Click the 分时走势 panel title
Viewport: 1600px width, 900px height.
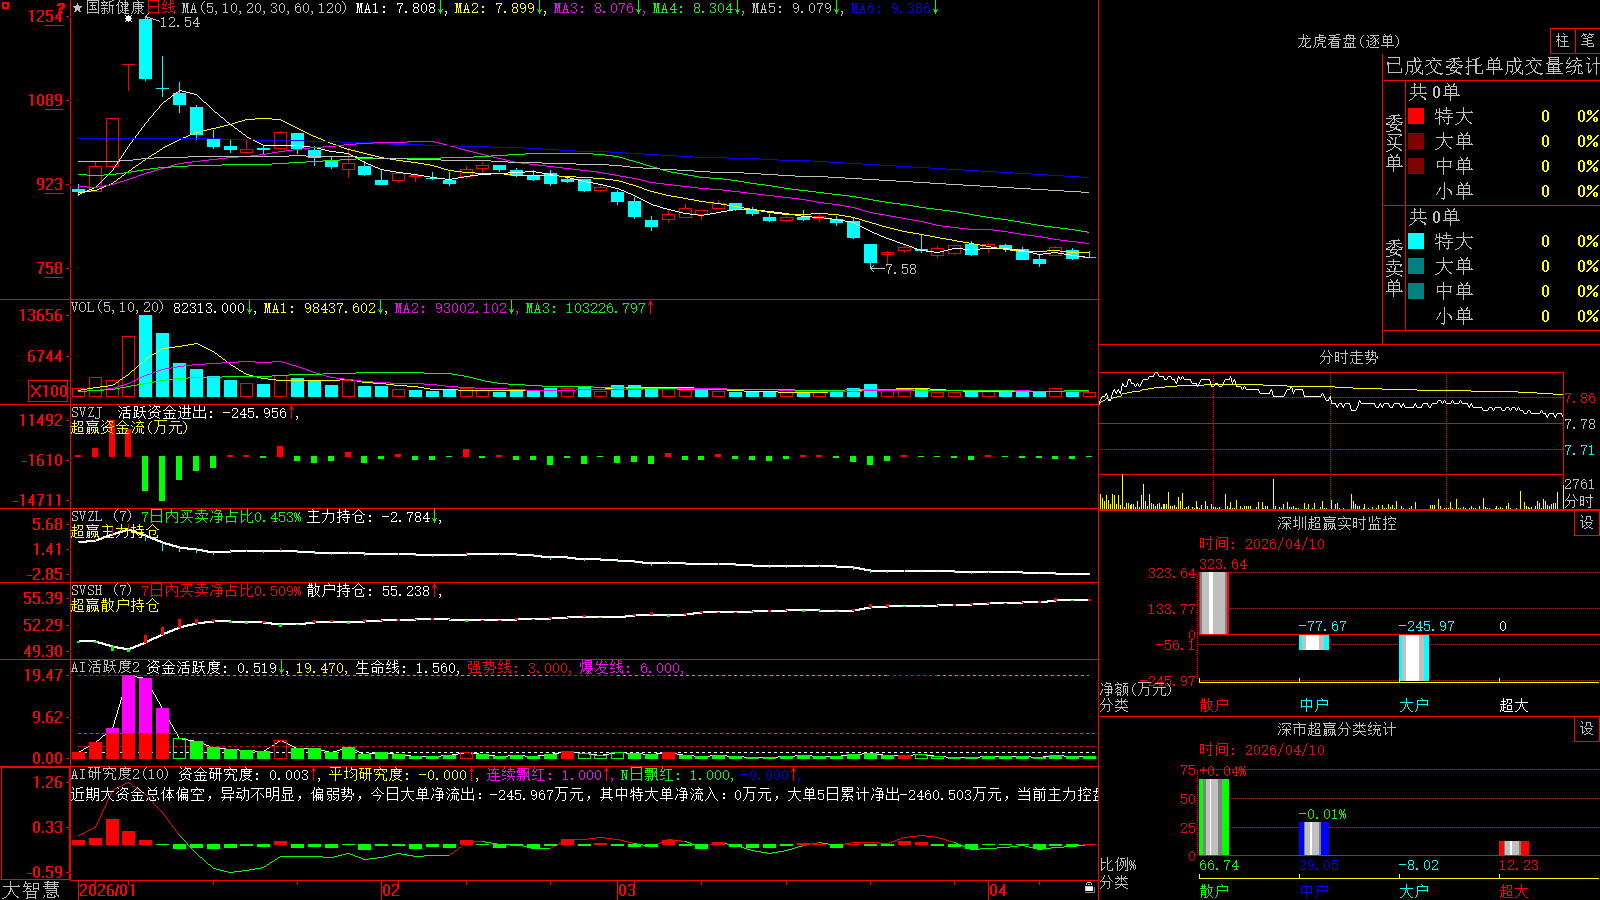tap(1348, 357)
